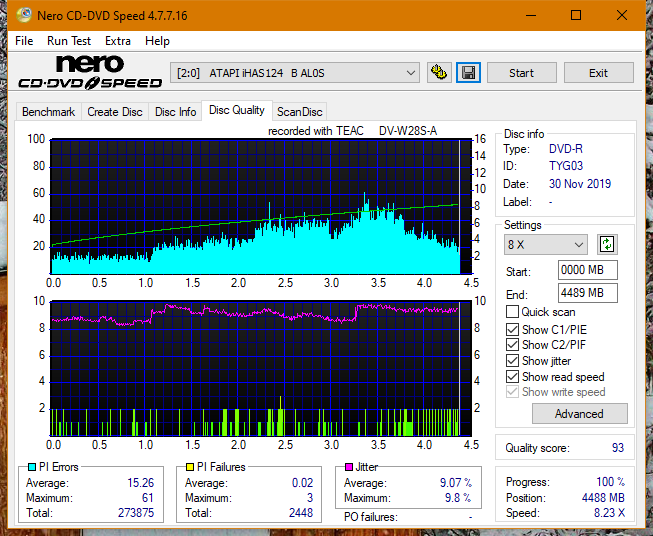Click the Jitter average 9.07 %

click(456, 483)
